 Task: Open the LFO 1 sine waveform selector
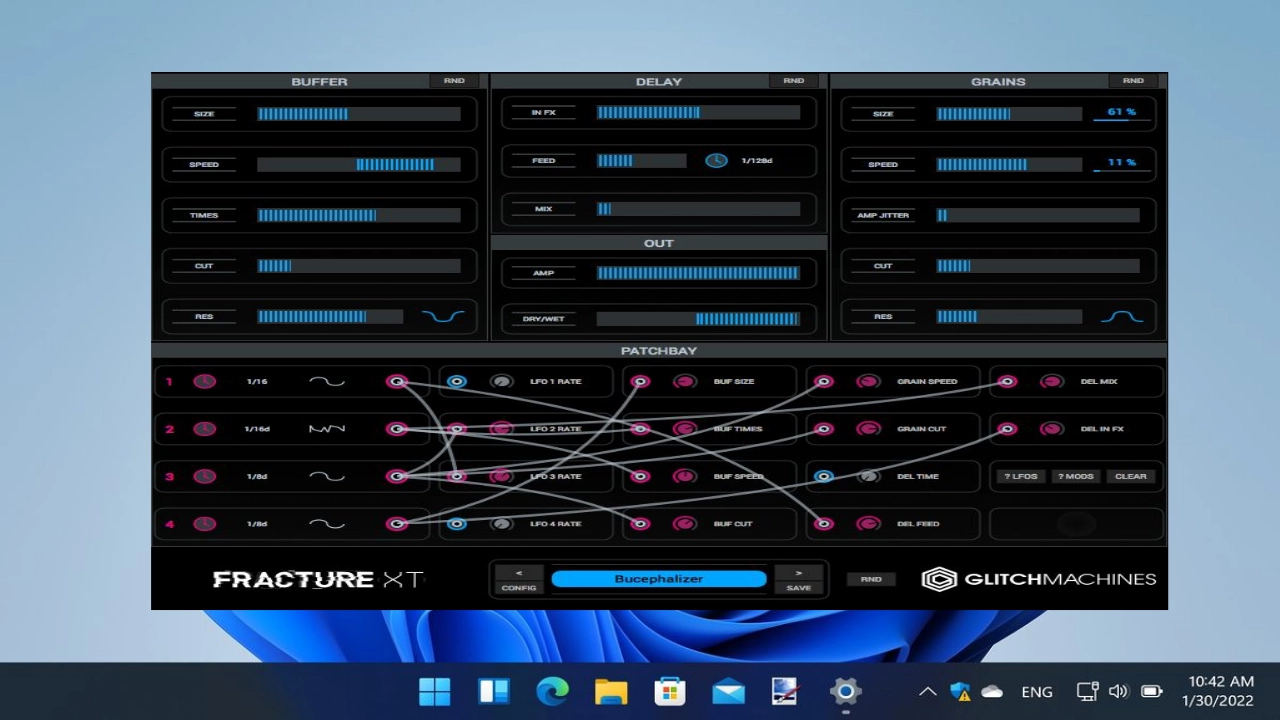(x=327, y=381)
